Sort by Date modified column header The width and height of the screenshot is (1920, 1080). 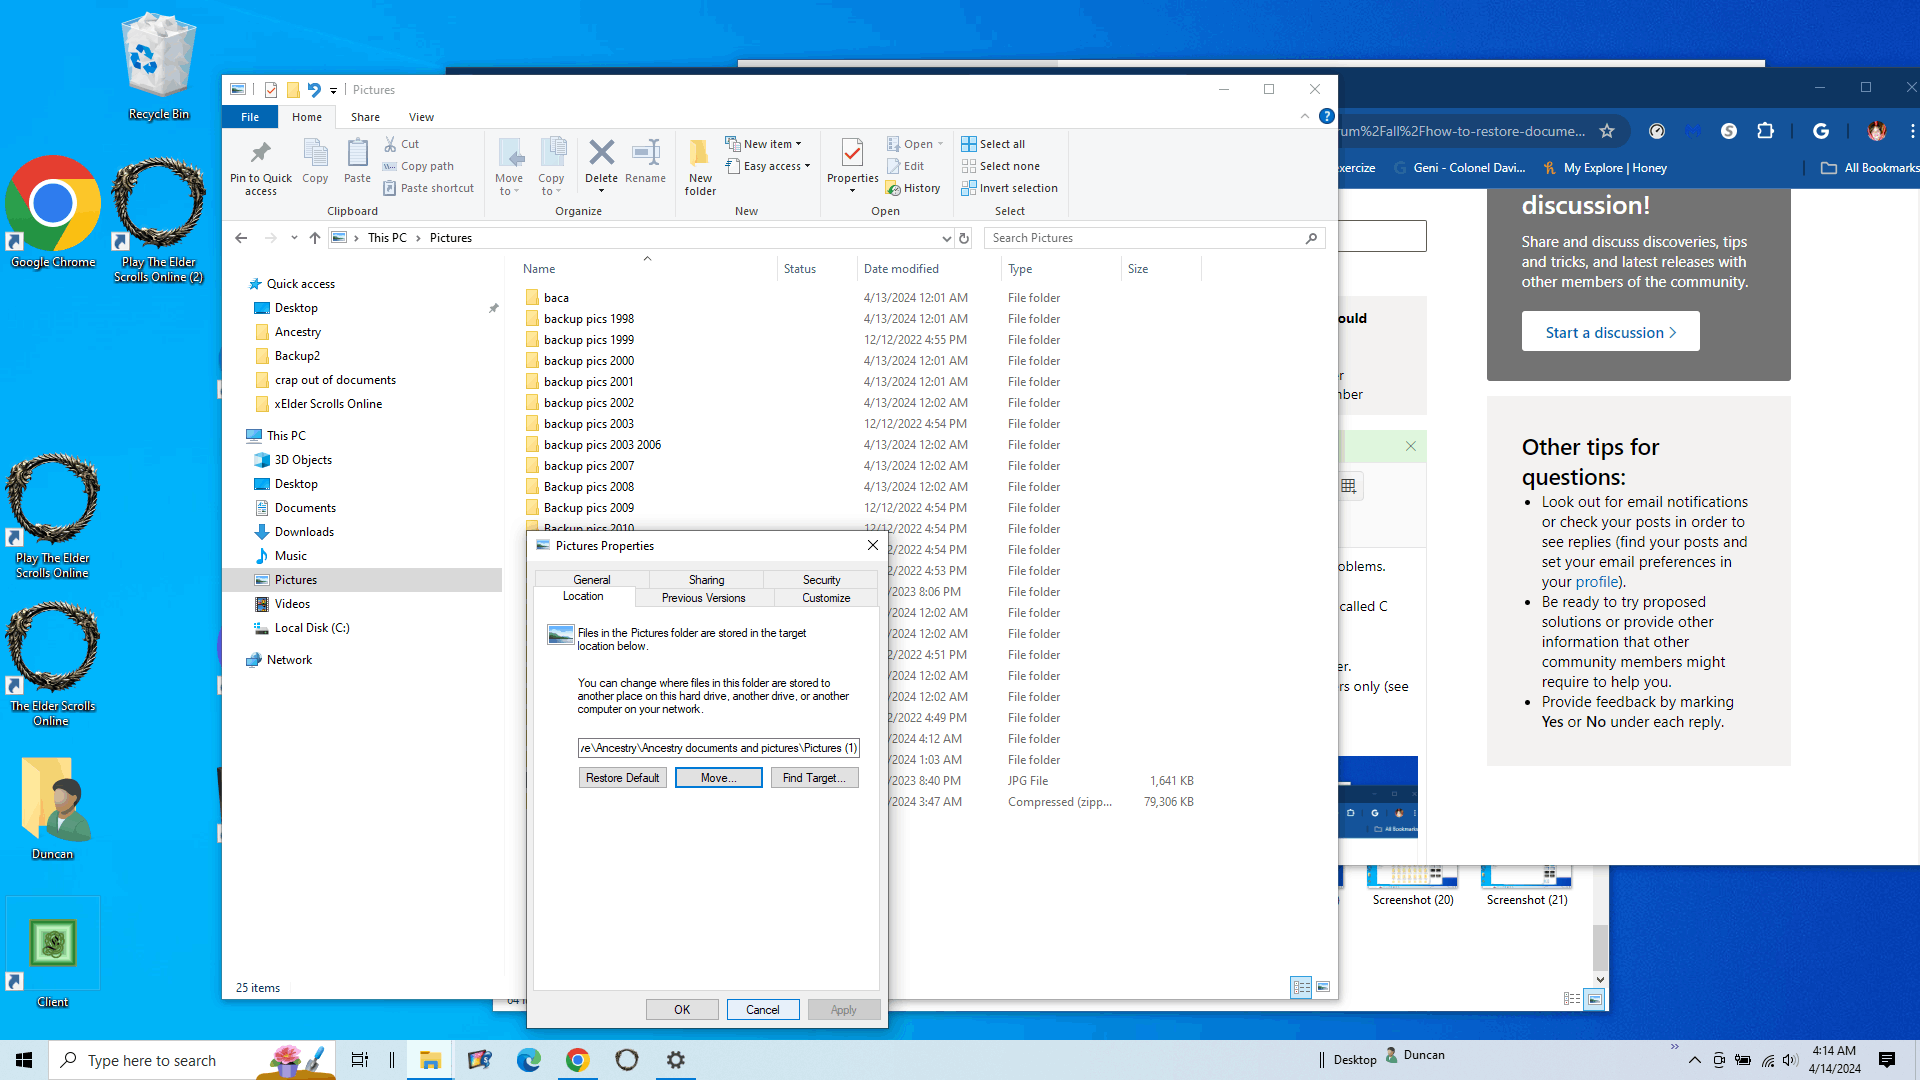[x=901, y=269]
